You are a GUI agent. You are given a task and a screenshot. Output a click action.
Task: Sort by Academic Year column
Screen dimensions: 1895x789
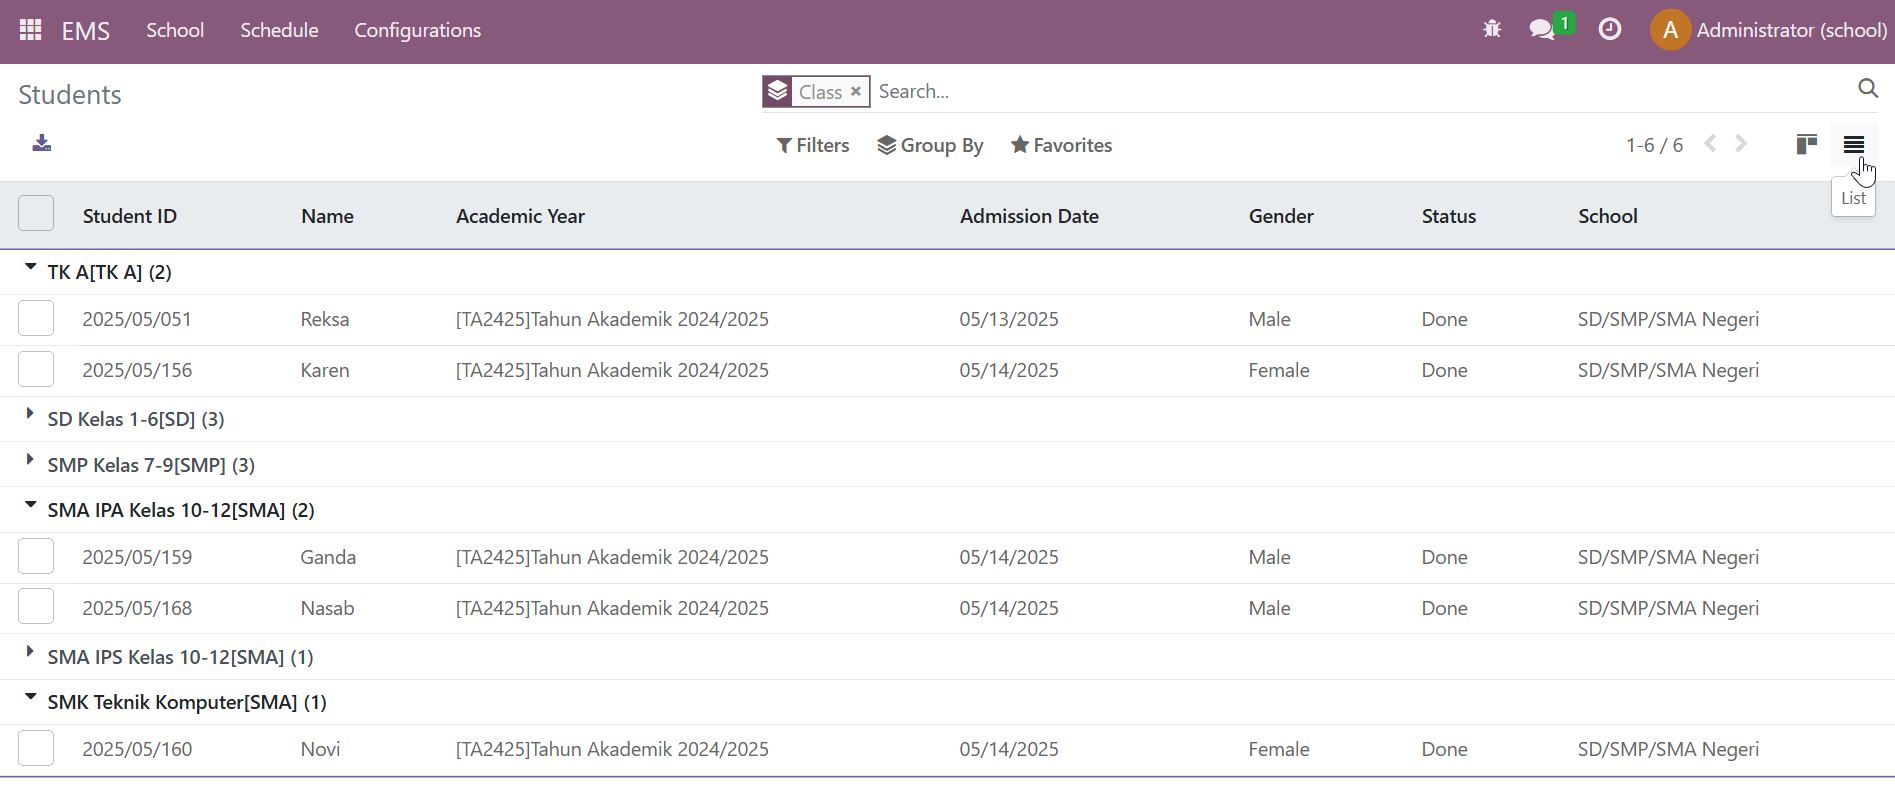point(520,216)
